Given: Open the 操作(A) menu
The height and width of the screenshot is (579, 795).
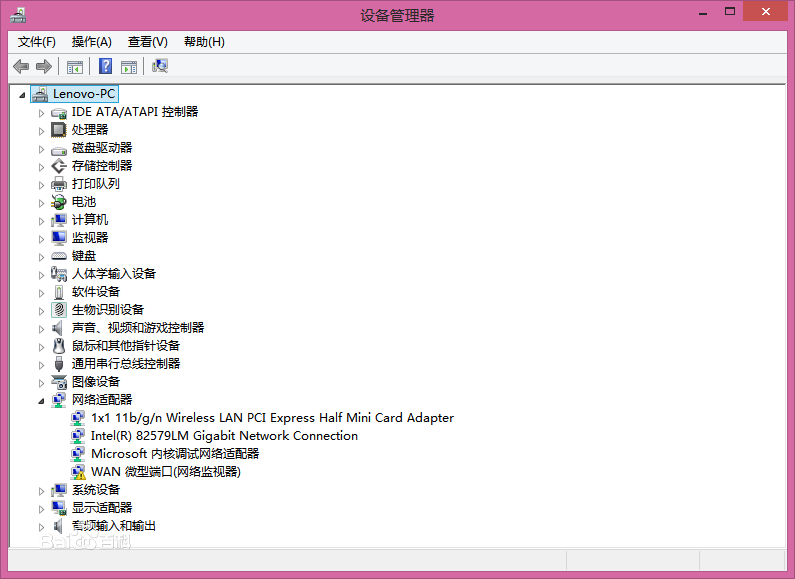Looking at the screenshot, I should (x=91, y=42).
